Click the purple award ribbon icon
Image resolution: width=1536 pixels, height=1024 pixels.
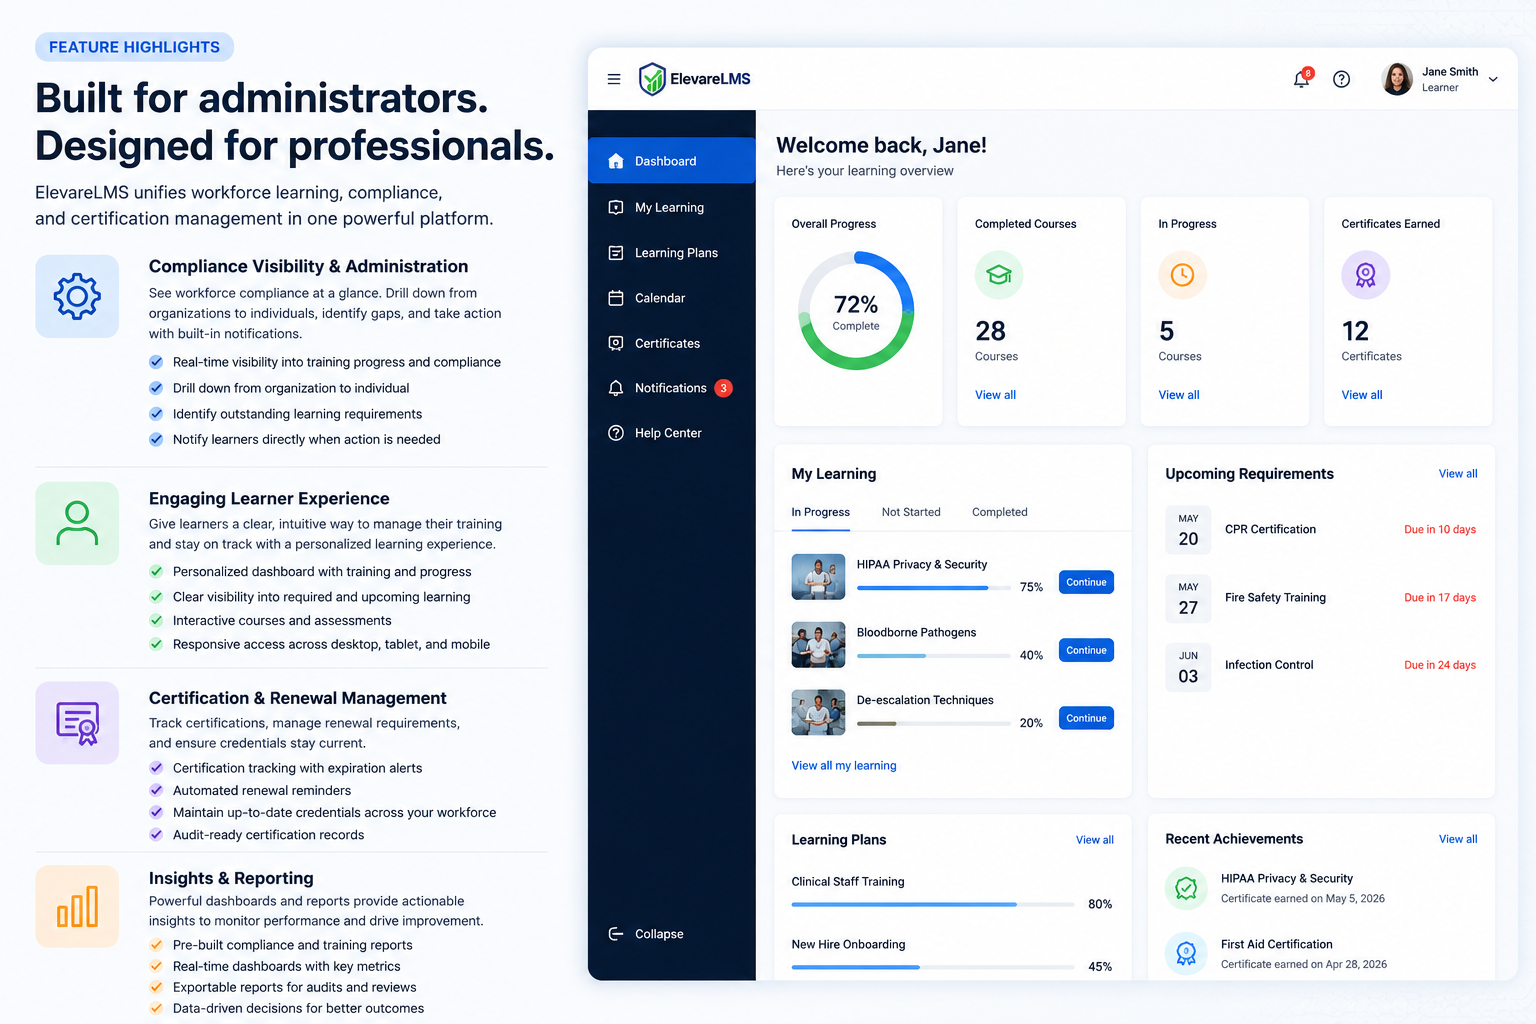[x=1365, y=275]
